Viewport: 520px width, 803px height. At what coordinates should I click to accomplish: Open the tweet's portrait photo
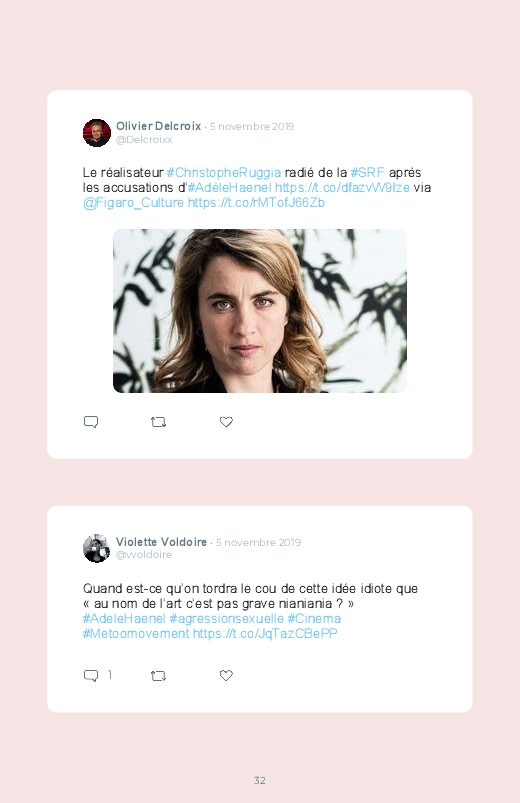(x=260, y=311)
